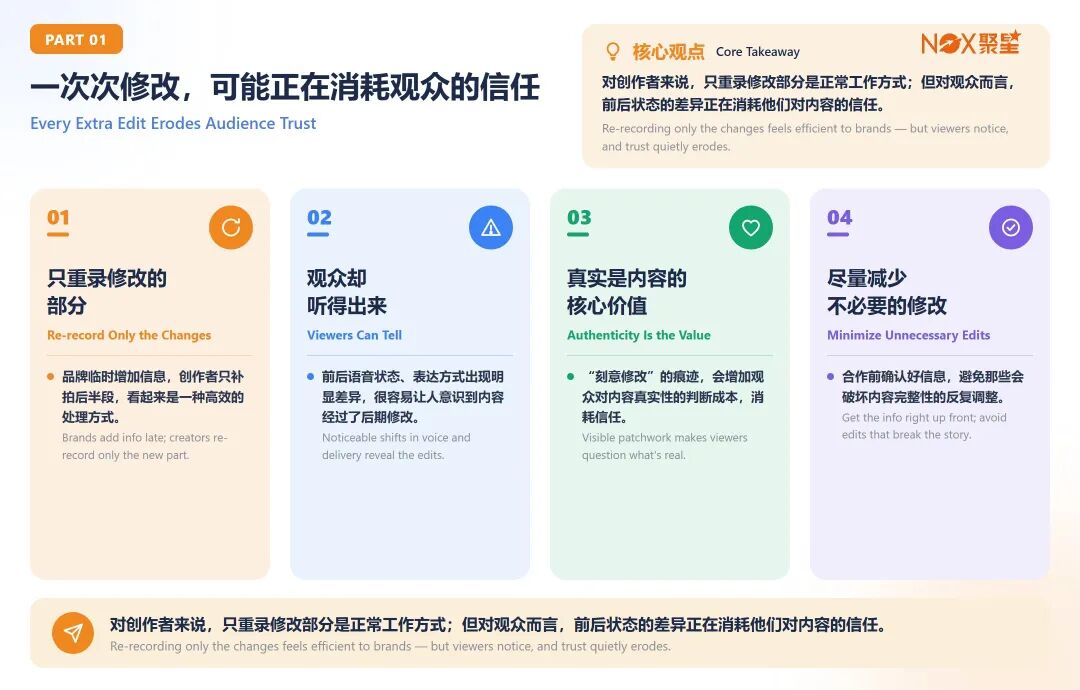Click the 核心观点 heading
The width and height of the screenshot is (1080, 690).
668,52
